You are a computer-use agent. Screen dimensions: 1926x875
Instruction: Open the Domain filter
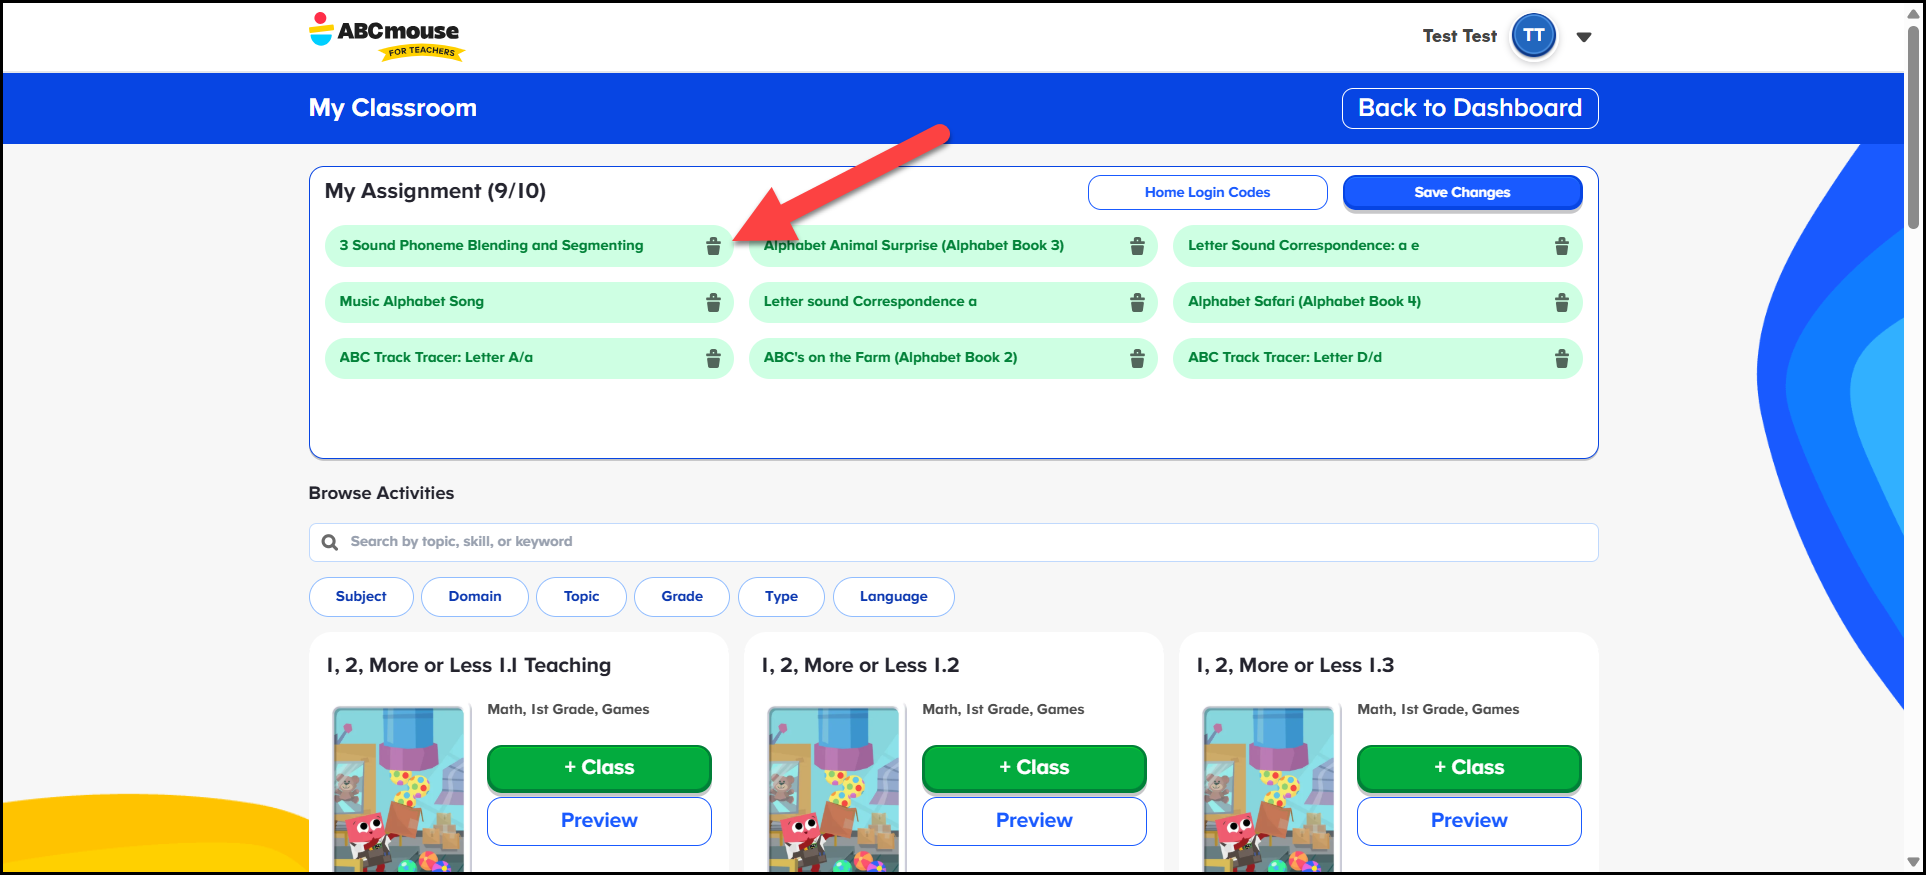click(475, 597)
